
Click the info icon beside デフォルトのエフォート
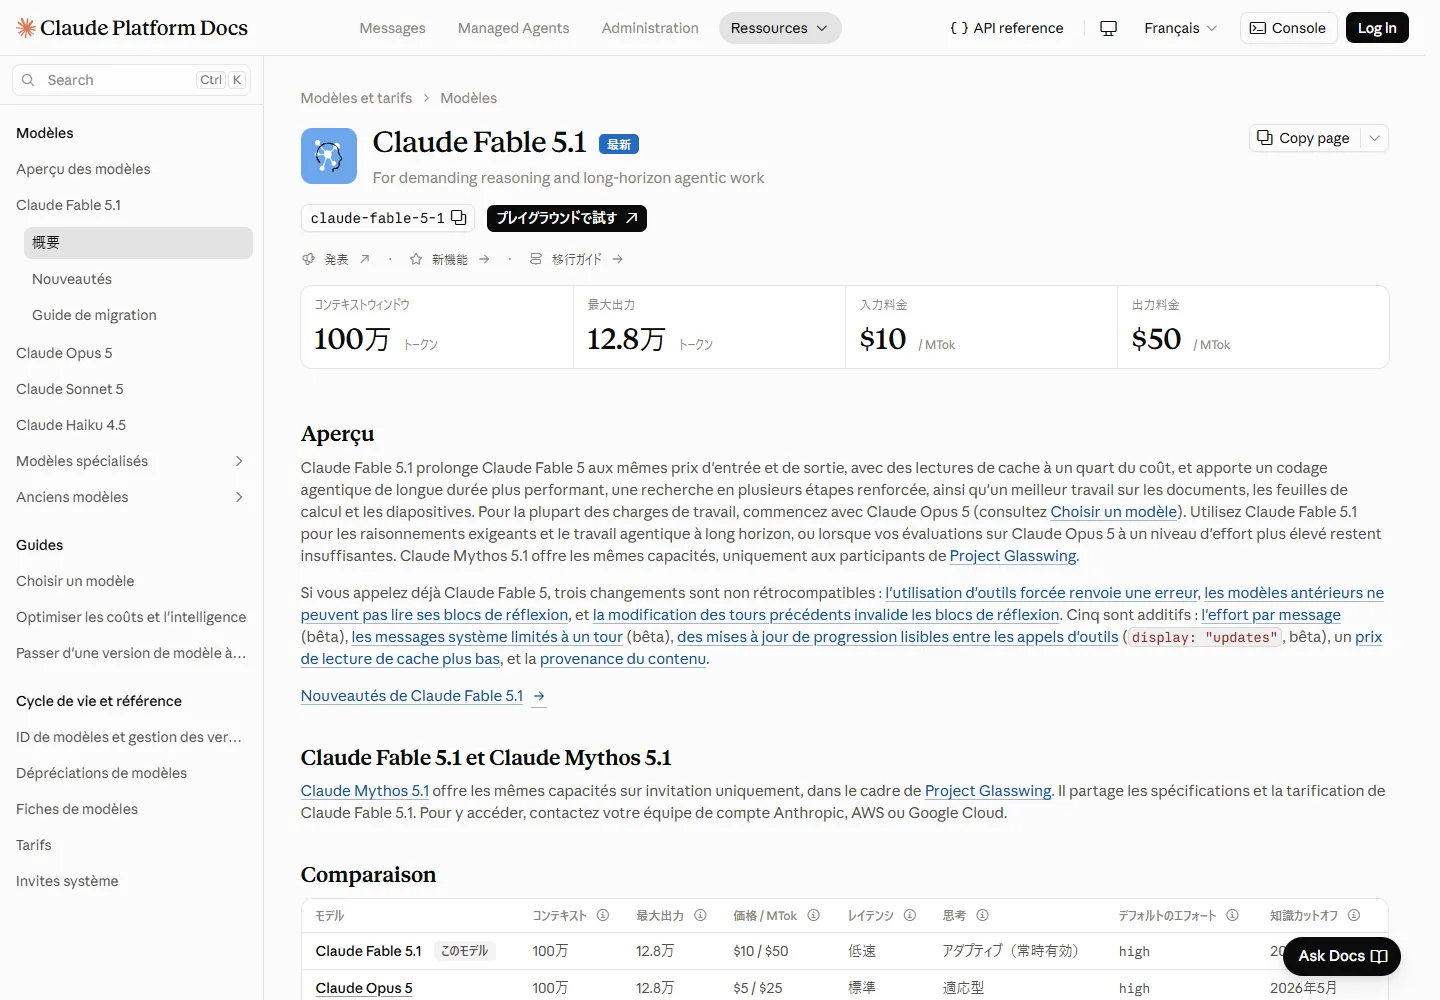pos(1232,915)
